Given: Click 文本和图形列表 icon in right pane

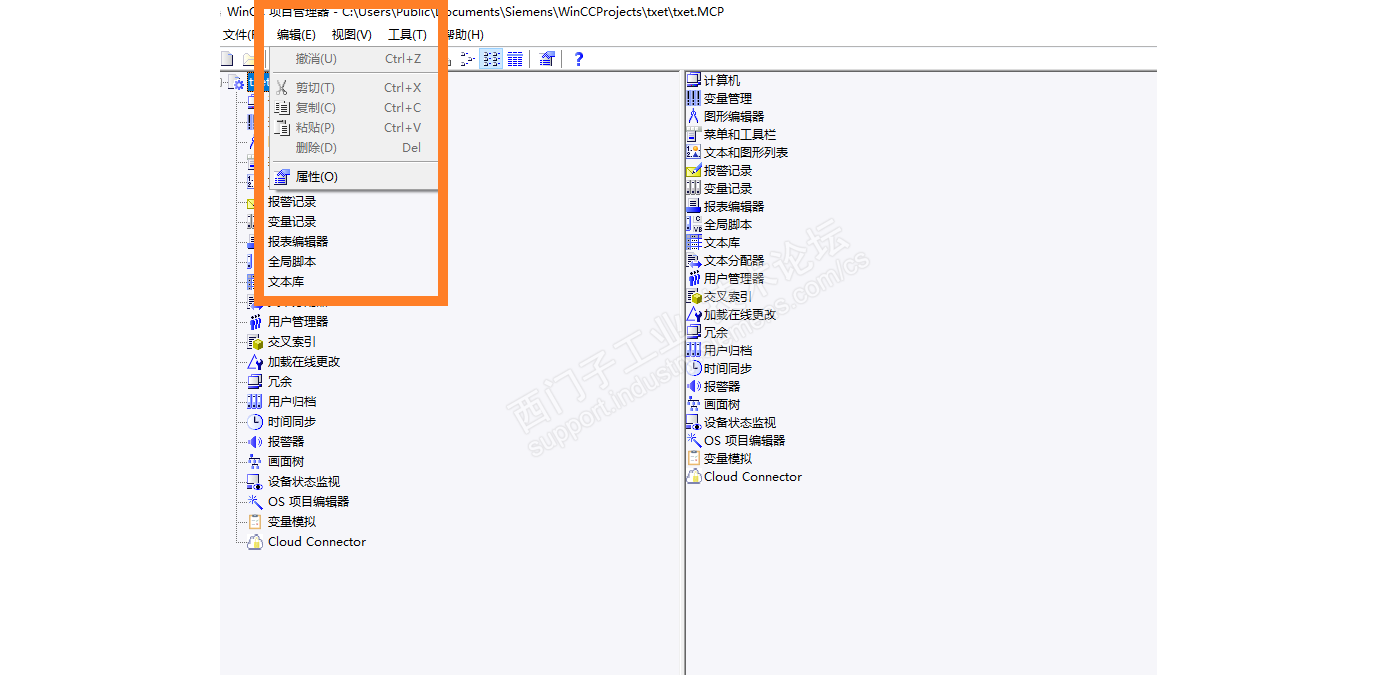Looking at the screenshot, I should [x=694, y=152].
